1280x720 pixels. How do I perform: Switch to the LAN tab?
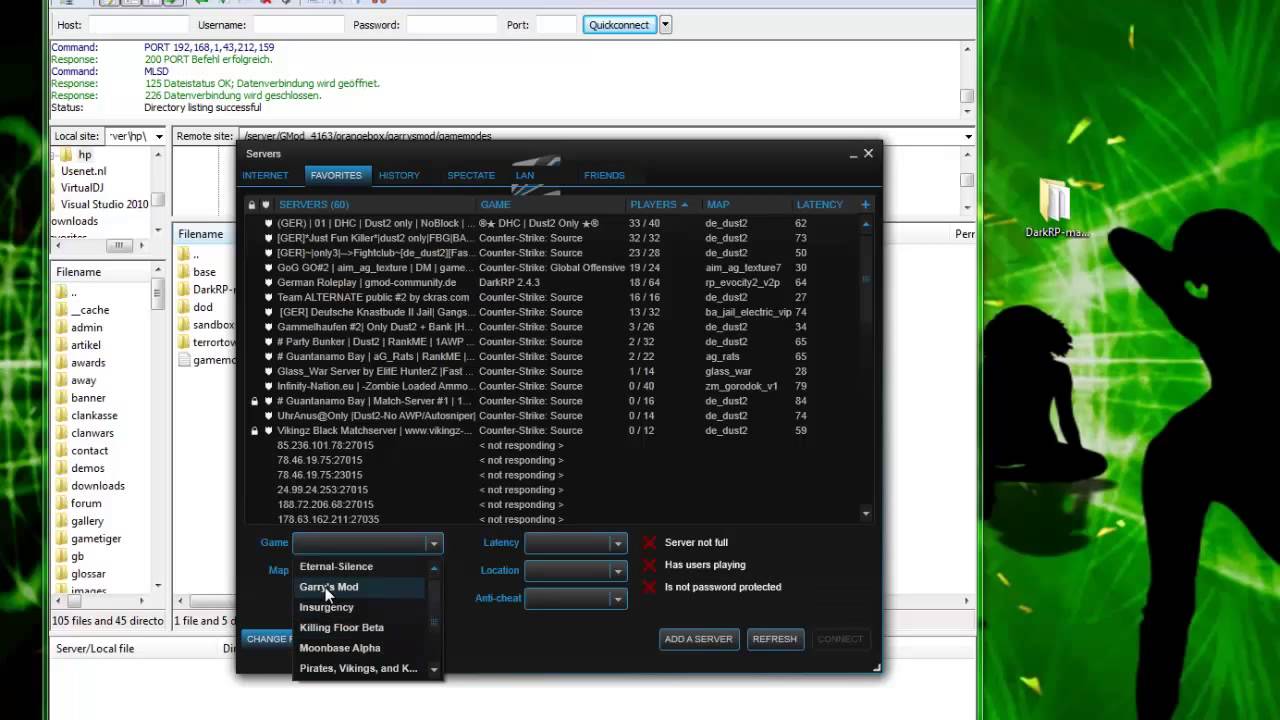525,175
